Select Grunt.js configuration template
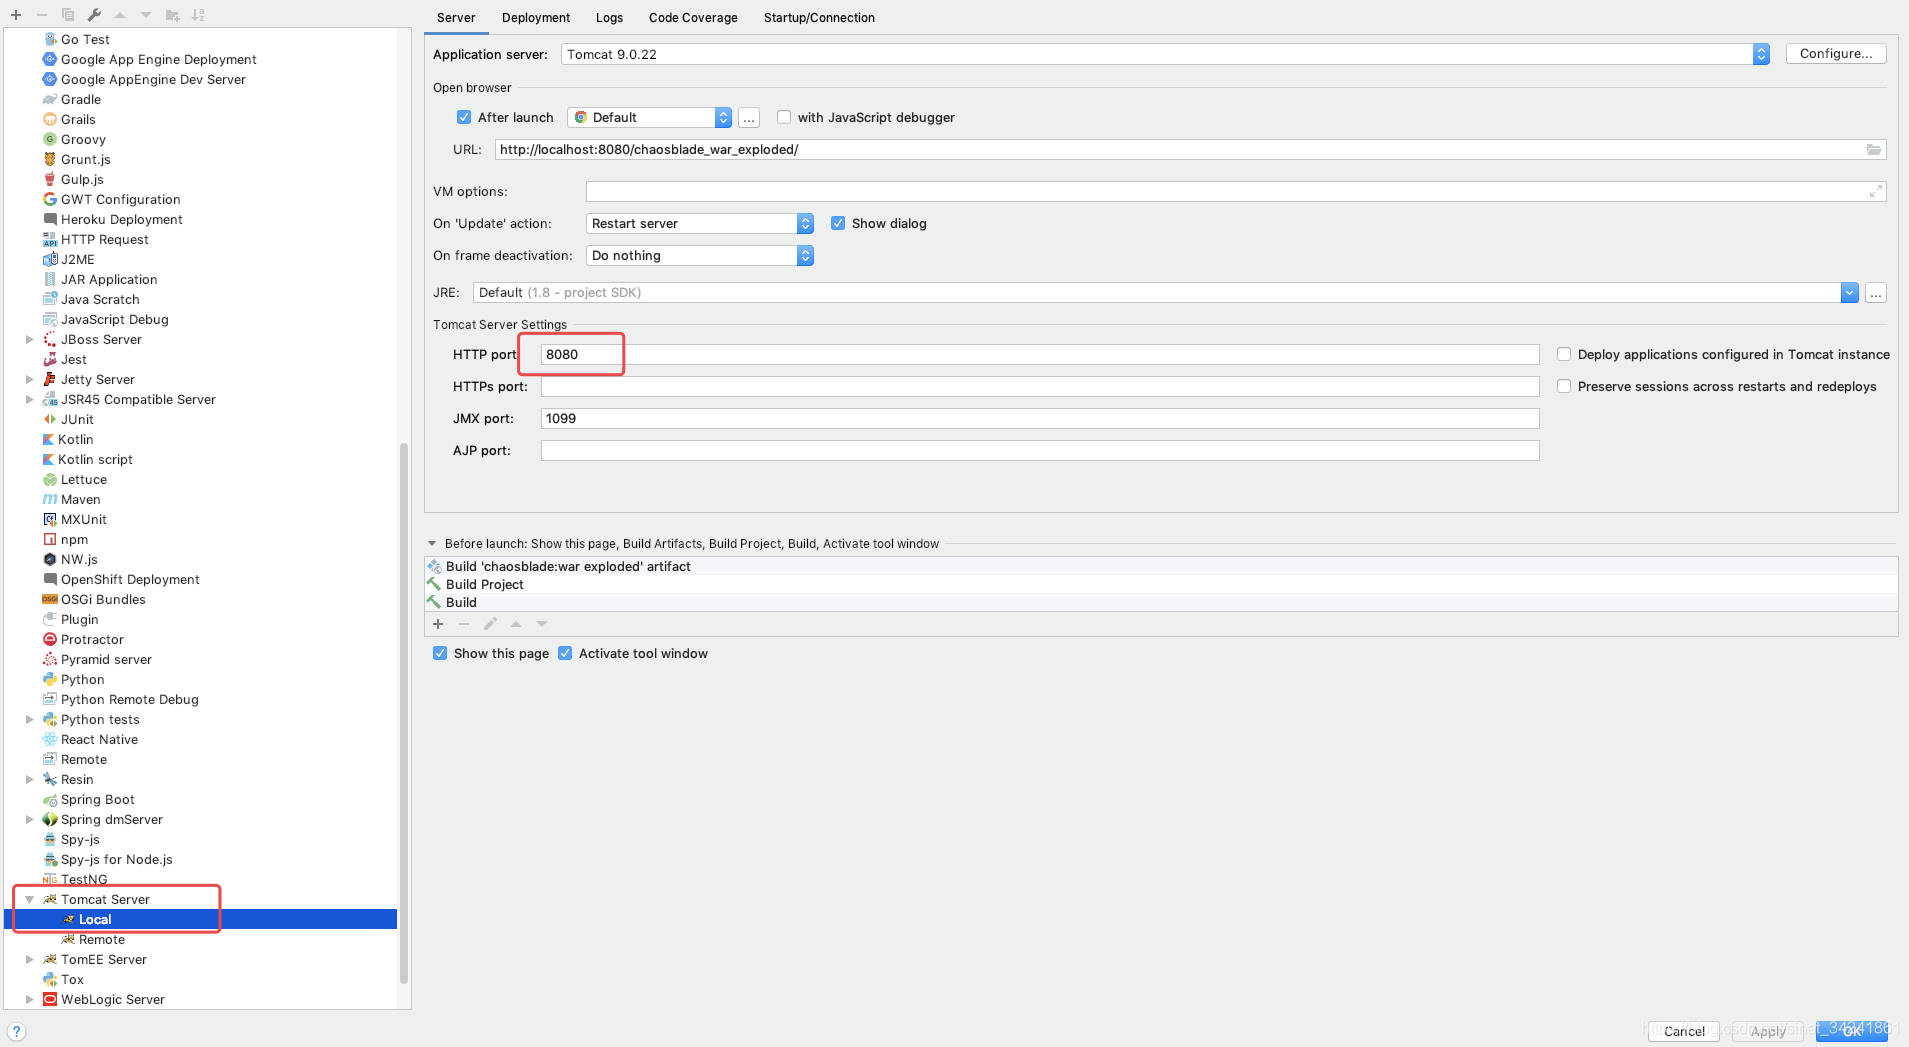The height and width of the screenshot is (1047, 1909). (85, 159)
